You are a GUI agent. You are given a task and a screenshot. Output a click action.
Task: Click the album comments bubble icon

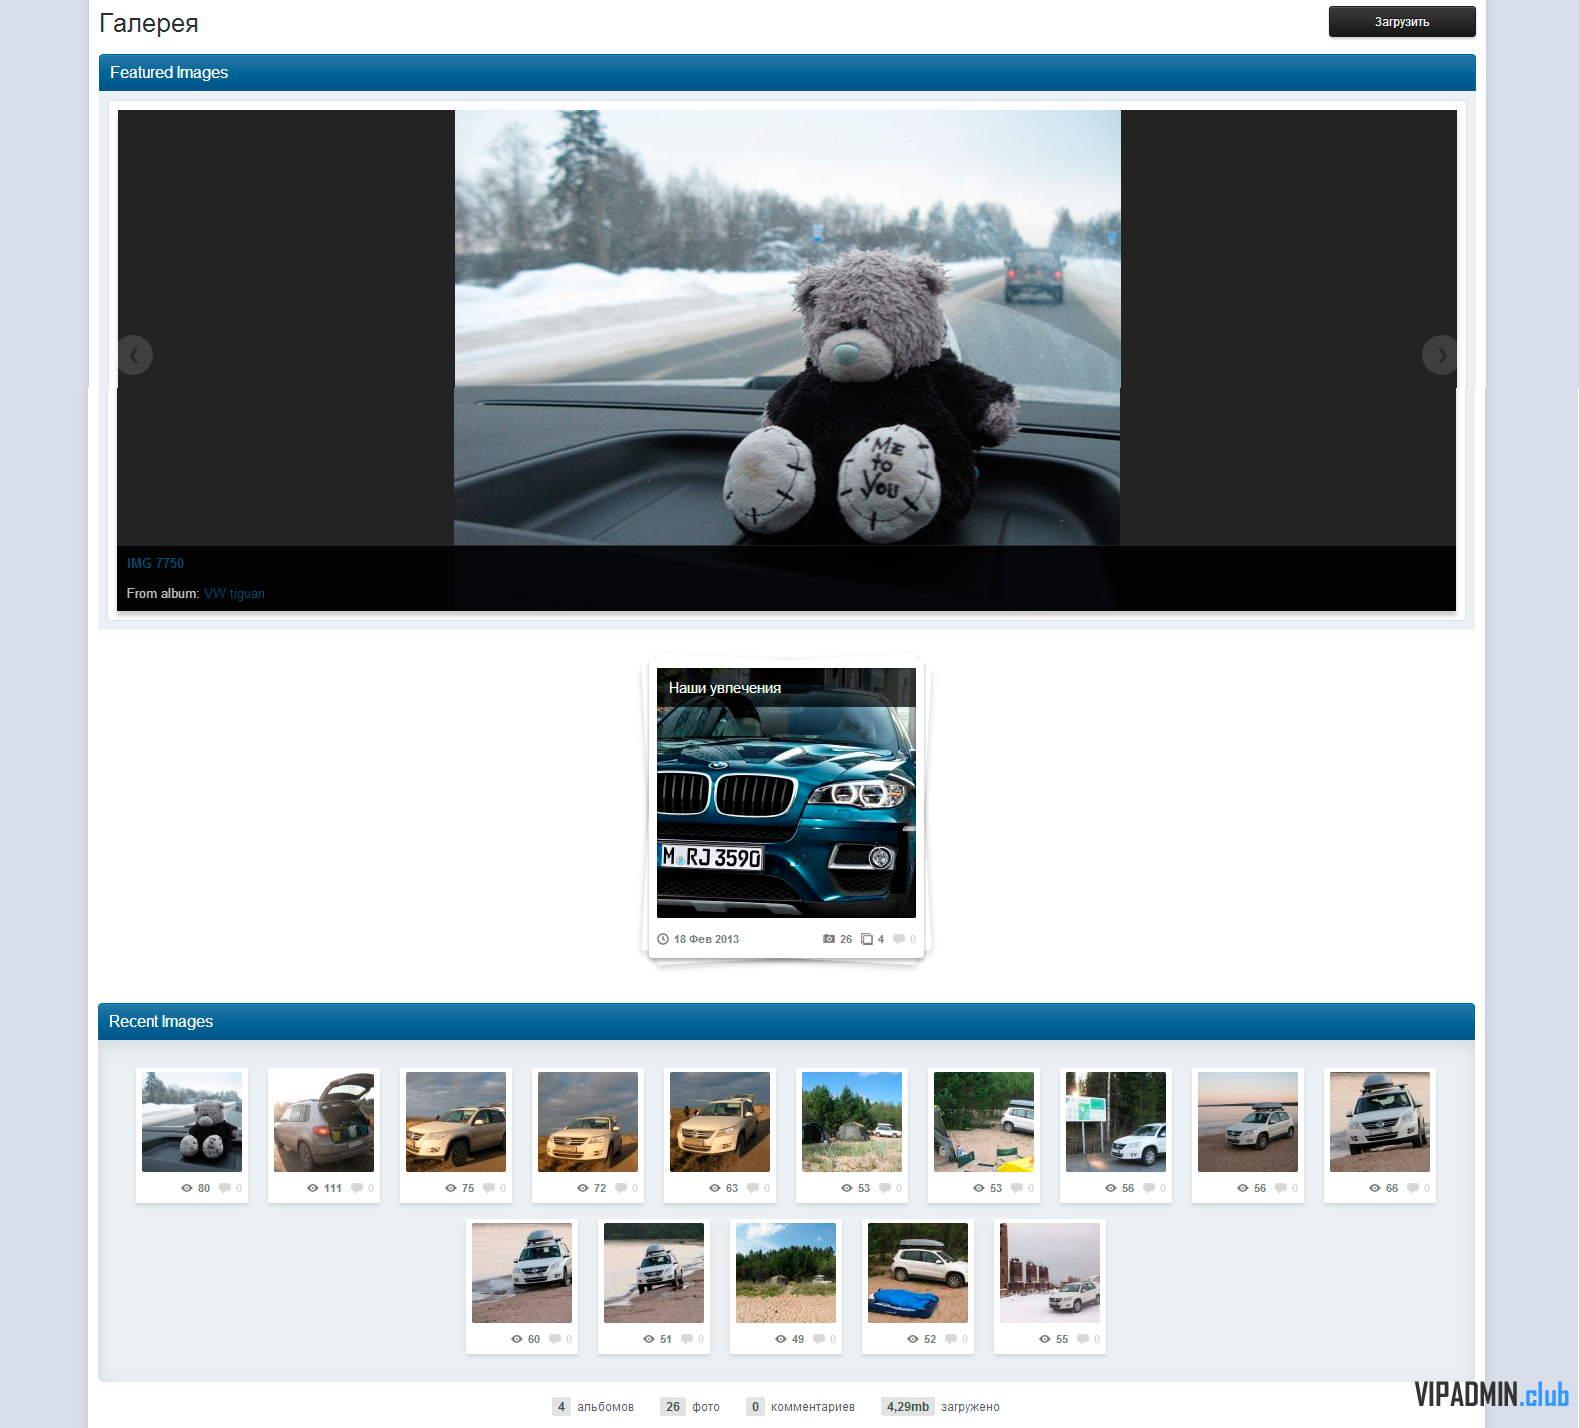click(x=898, y=939)
